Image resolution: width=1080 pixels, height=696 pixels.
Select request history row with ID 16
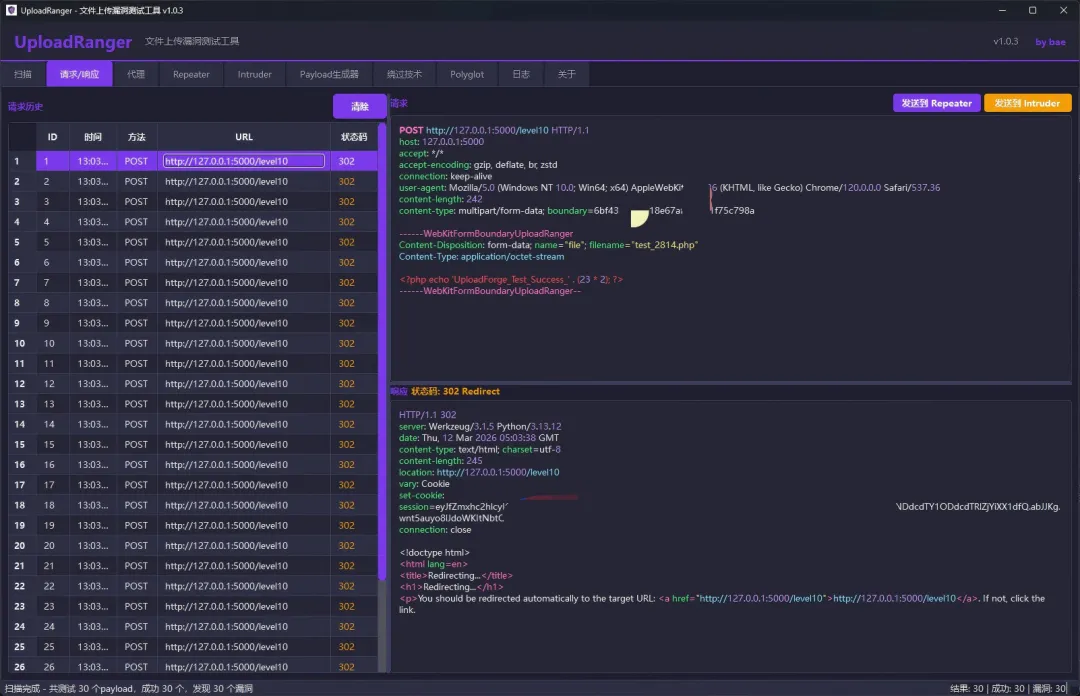(193, 464)
